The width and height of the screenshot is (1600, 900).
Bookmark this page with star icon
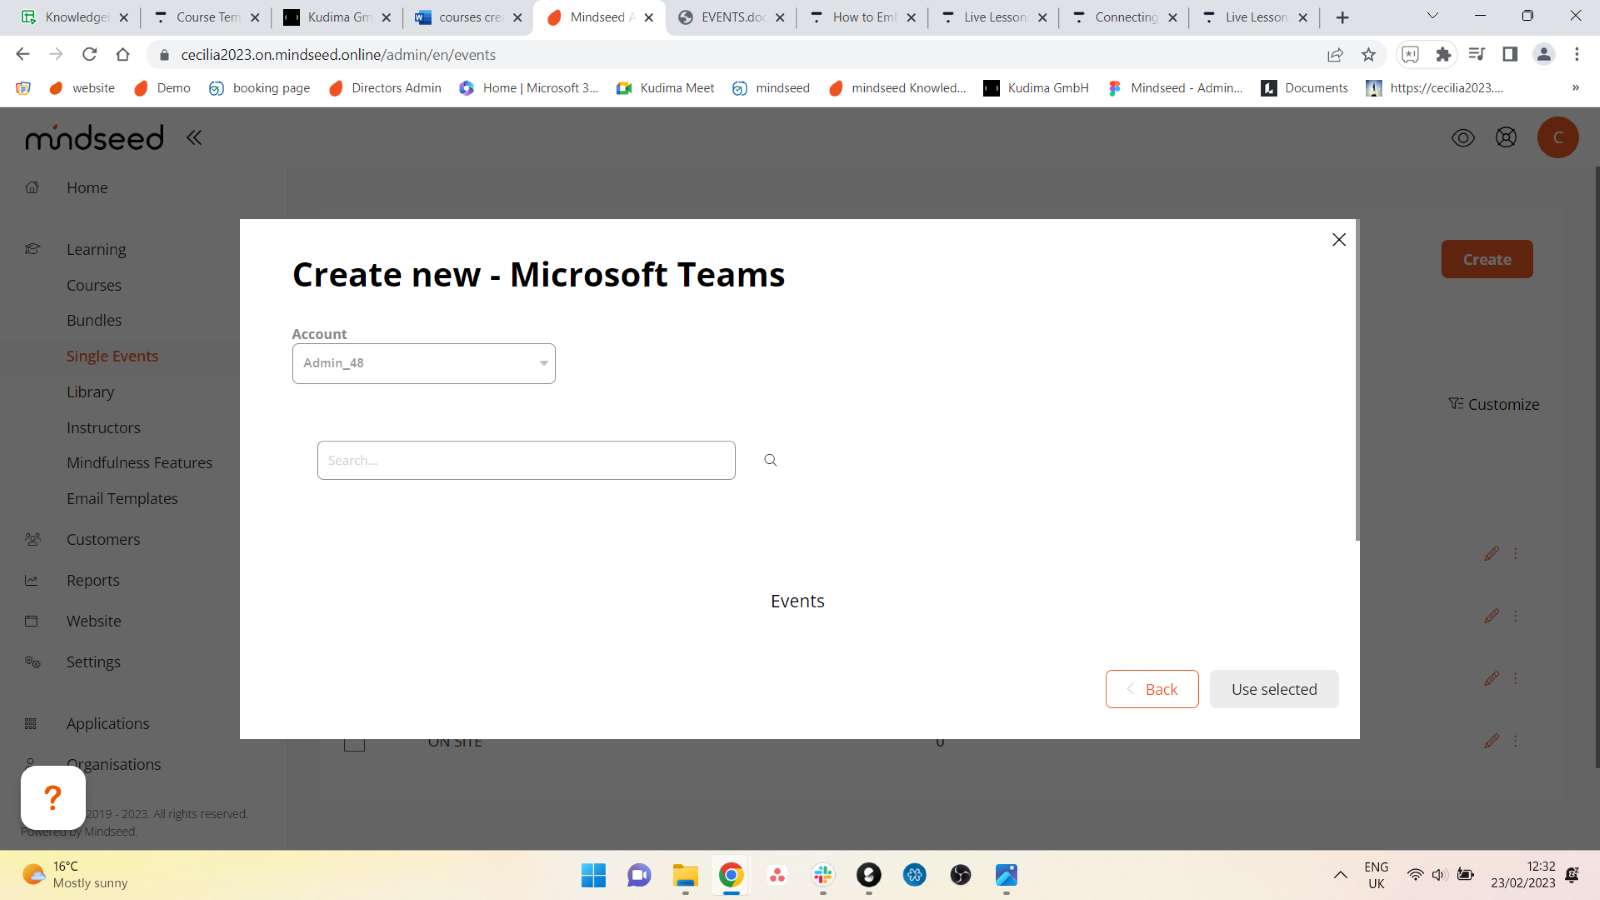point(1369,54)
